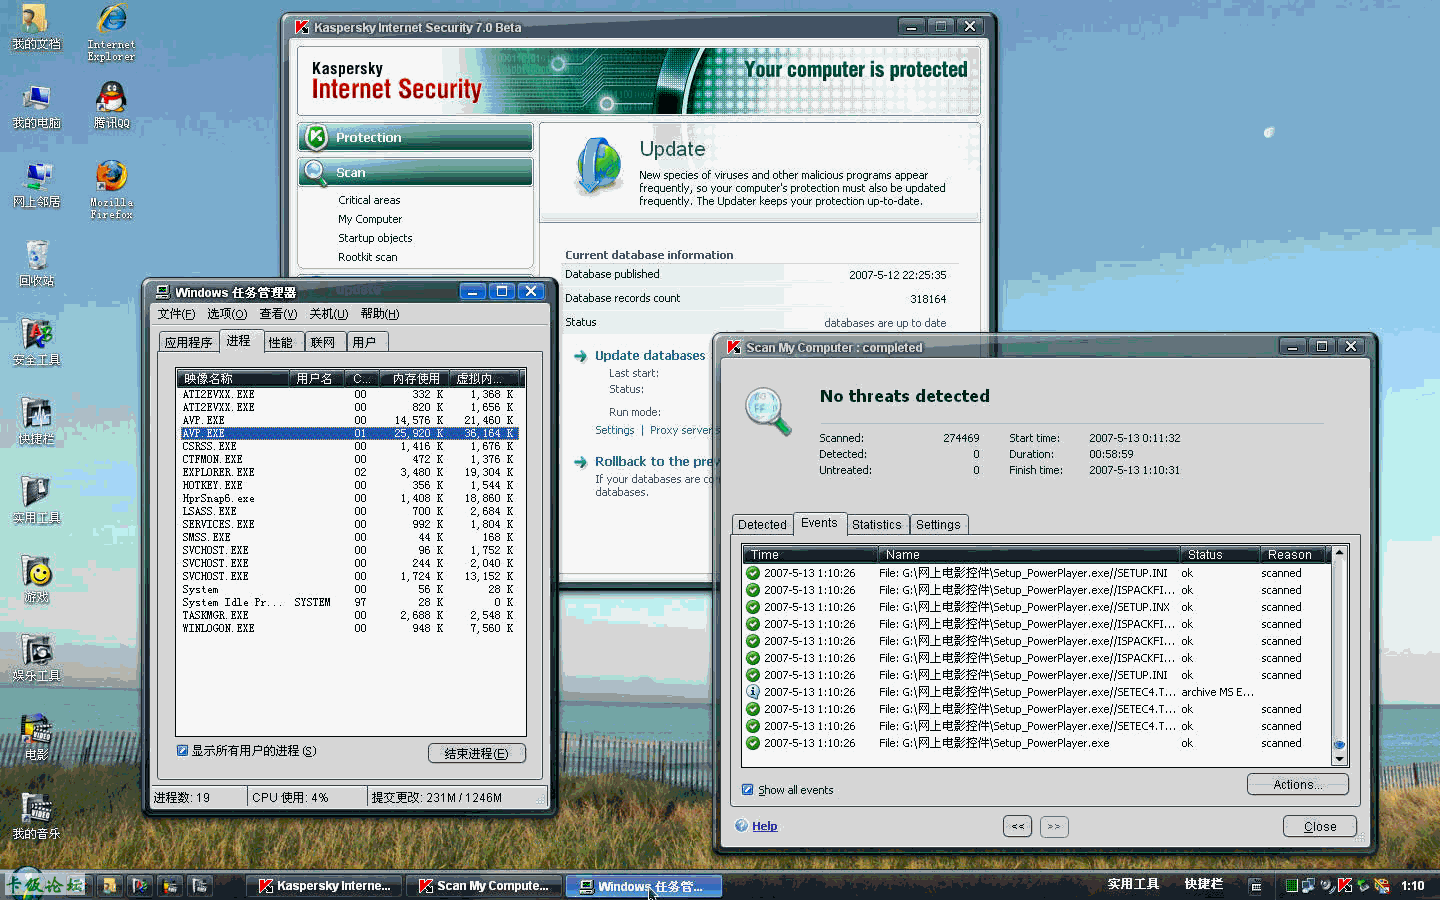Click Help link in scan window
Viewport: 1440px width, 900px height.
pos(765,826)
